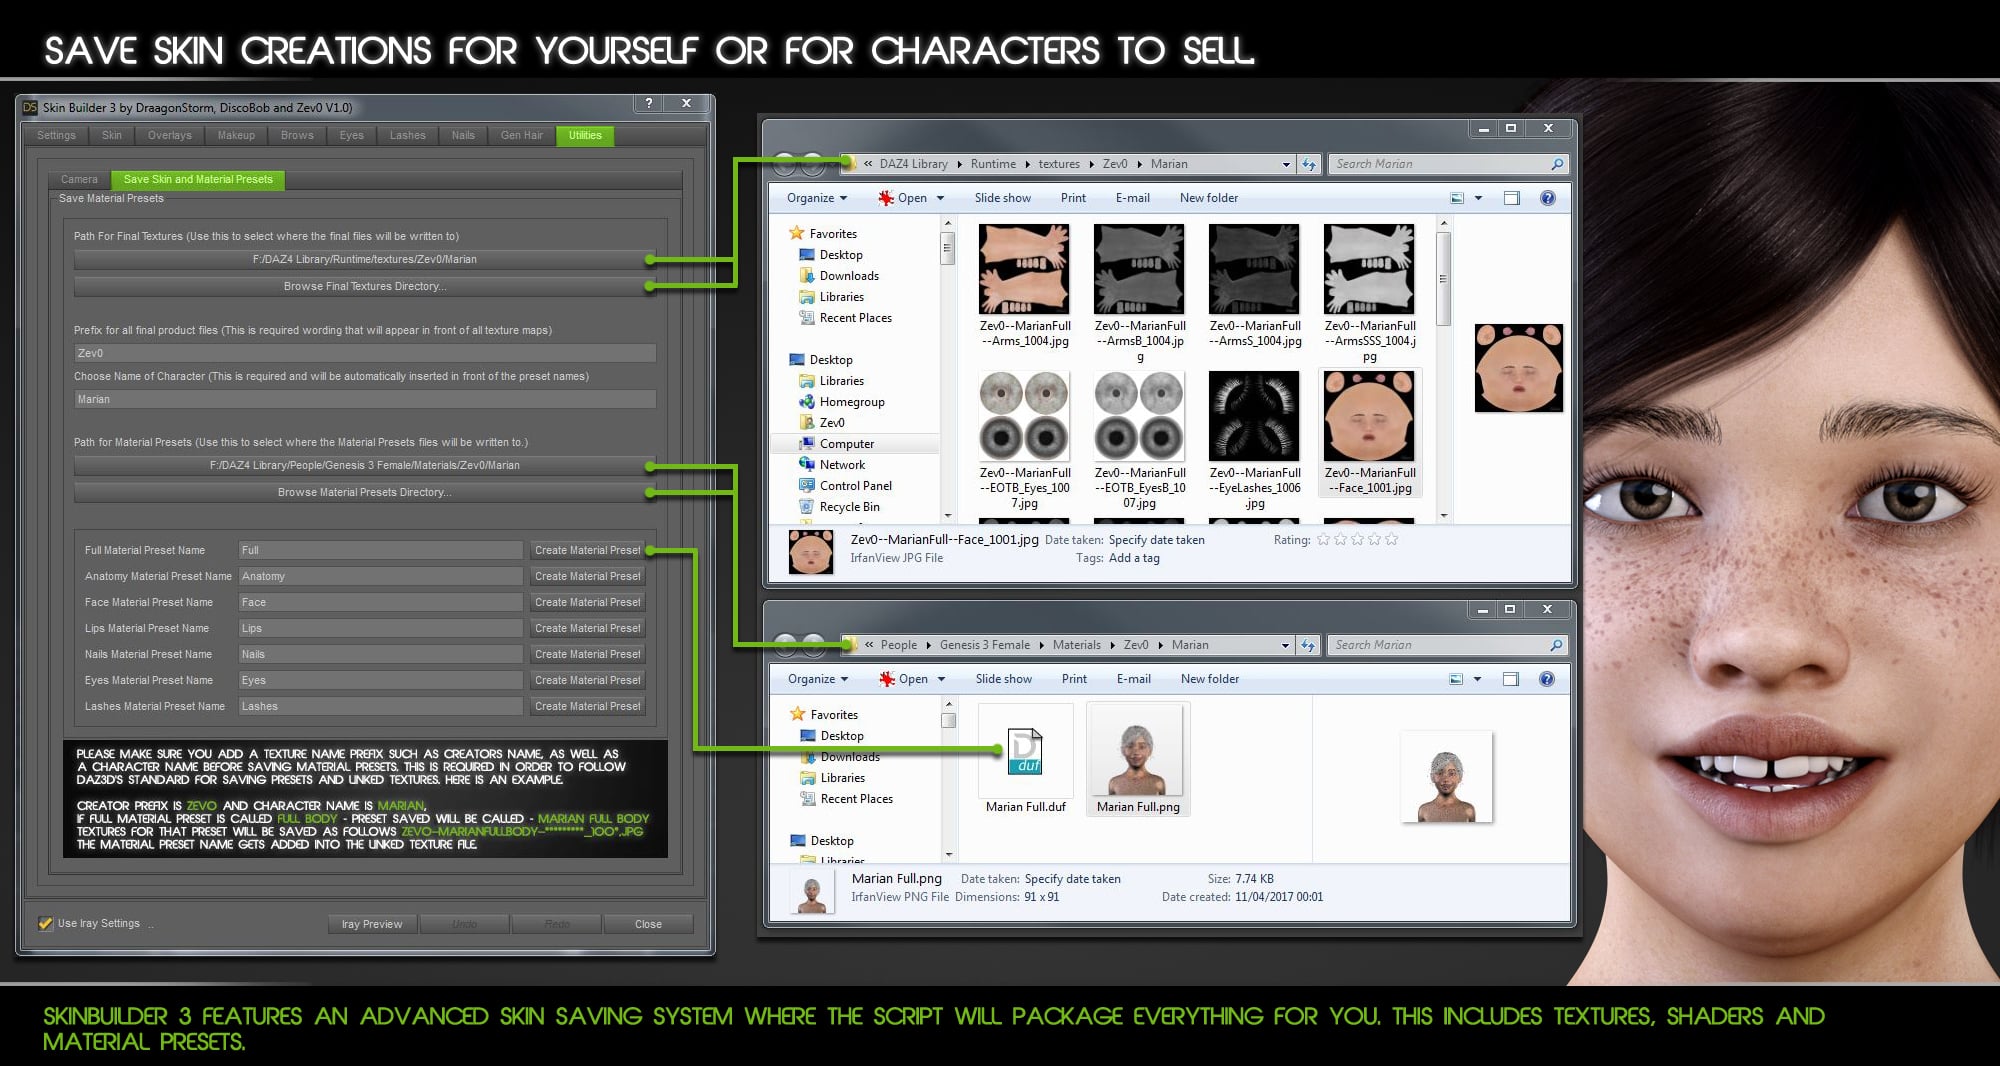Switch to the Makeup tab in Skin Builder
This screenshot has height=1066, width=2000.
coord(236,135)
